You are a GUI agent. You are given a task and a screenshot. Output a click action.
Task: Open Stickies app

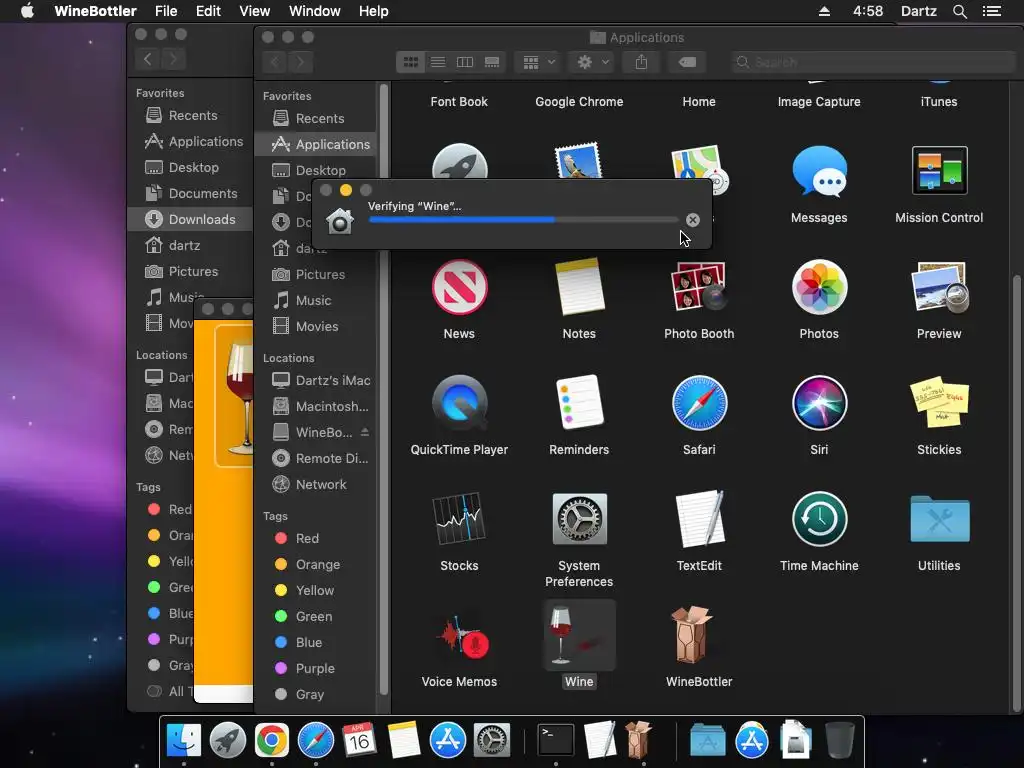(939, 403)
